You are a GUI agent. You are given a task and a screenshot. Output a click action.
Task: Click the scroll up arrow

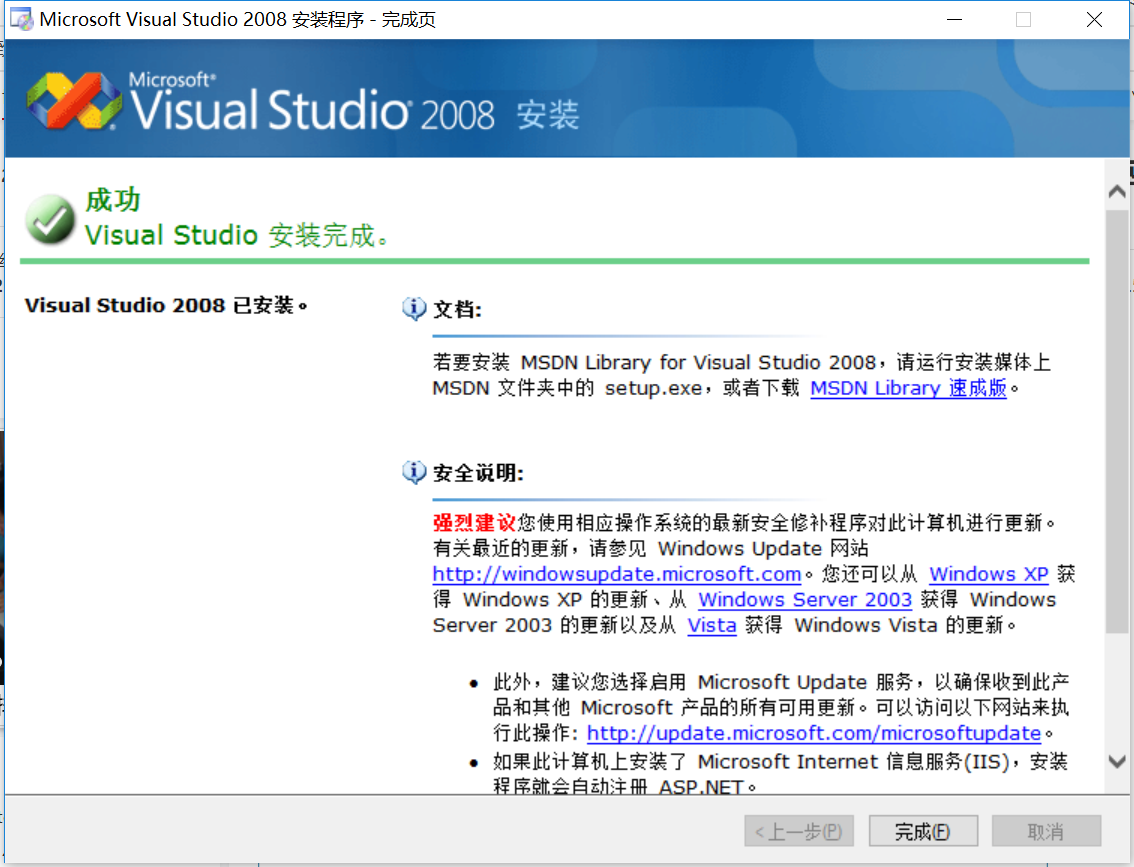[x=1117, y=192]
